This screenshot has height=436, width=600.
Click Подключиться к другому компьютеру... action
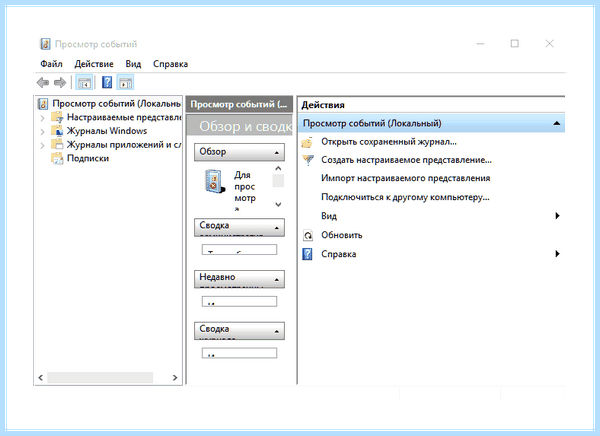pyautogui.click(x=405, y=197)
